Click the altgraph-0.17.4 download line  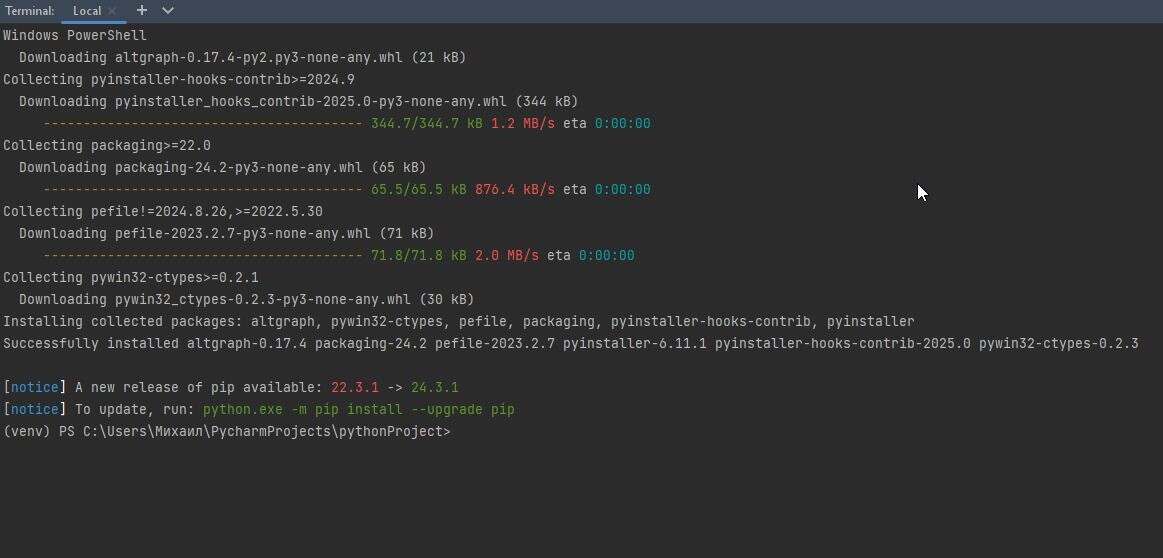[x=243, y=57]
